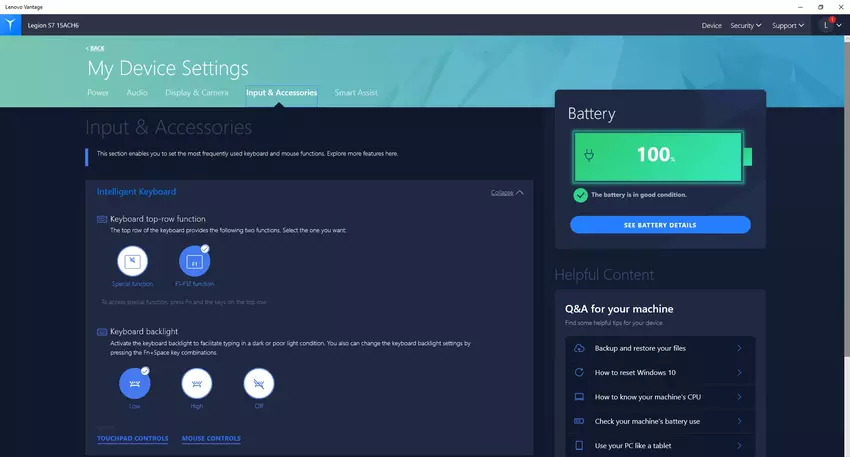
Task: Click the keyboard backlight section icon
Action: click(x=102, y=331)
